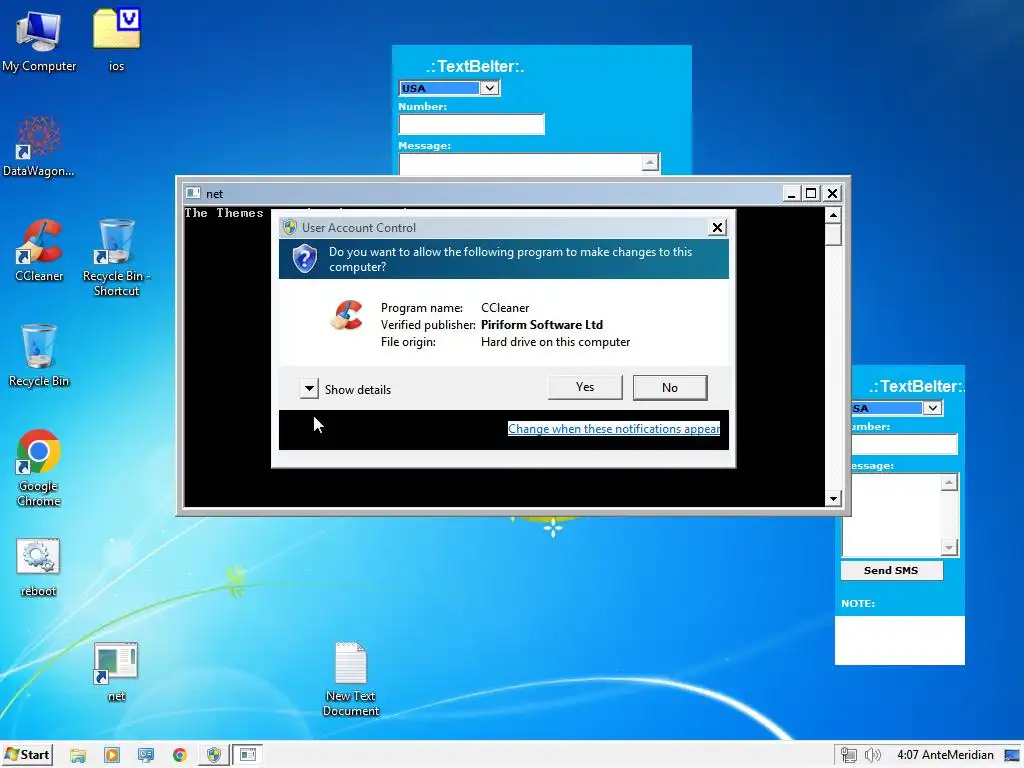
Task: Open My Computer desktop icon
Action: [39, 41]
